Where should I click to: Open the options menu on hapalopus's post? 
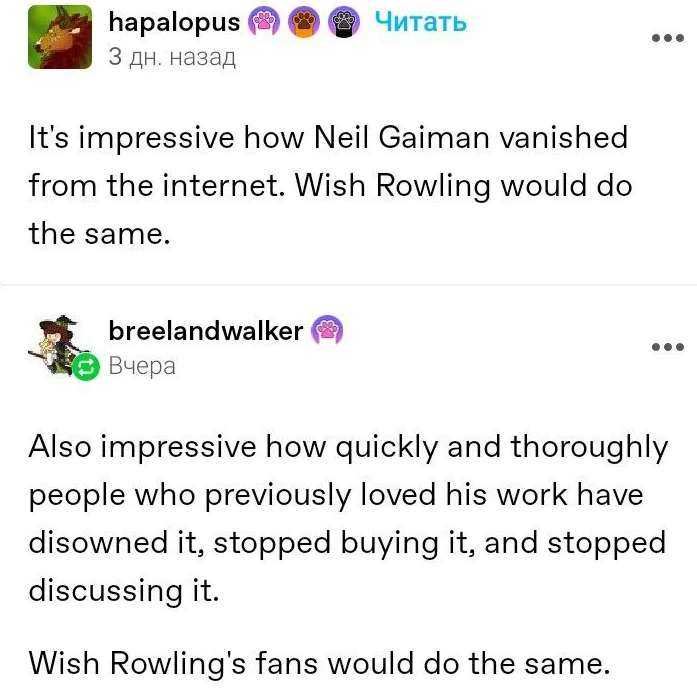(667, 39)
